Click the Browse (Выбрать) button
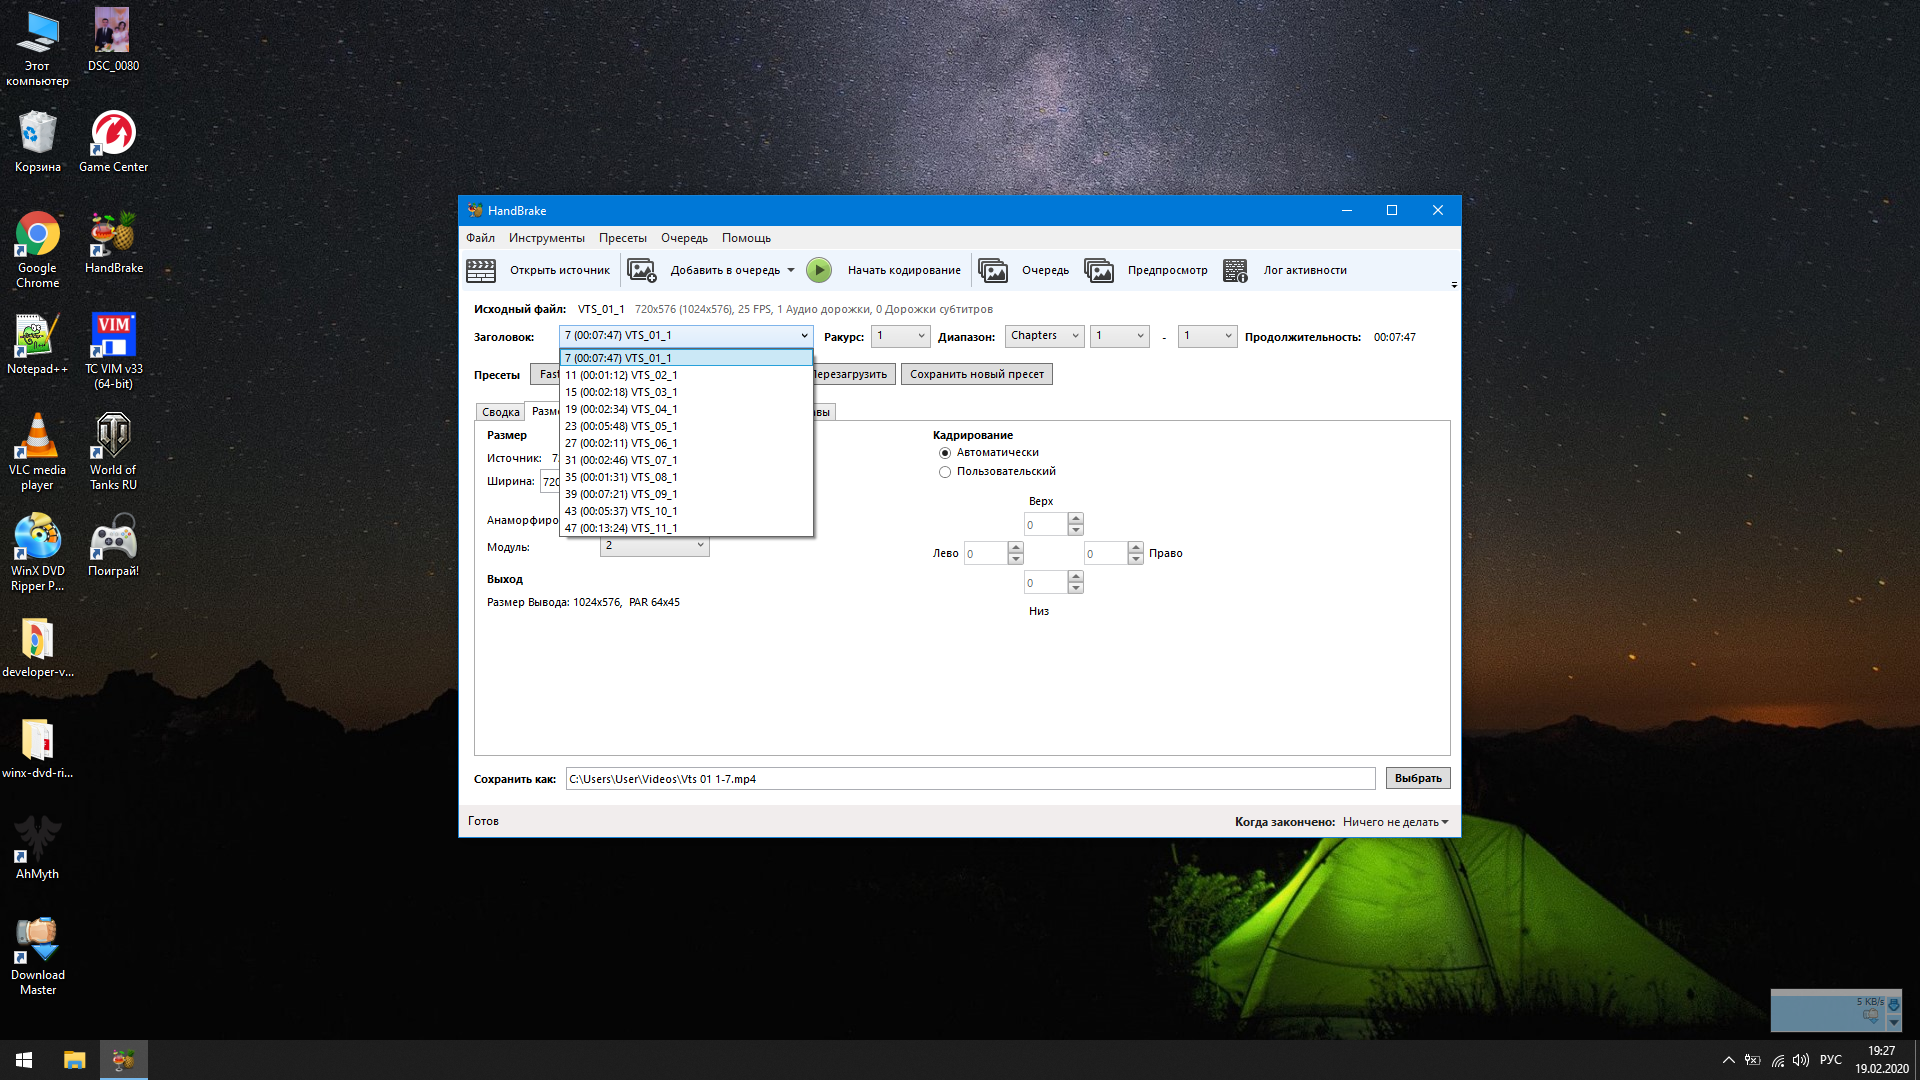The width and height of the screenshot is (1920, 1080). [1417, 778]
